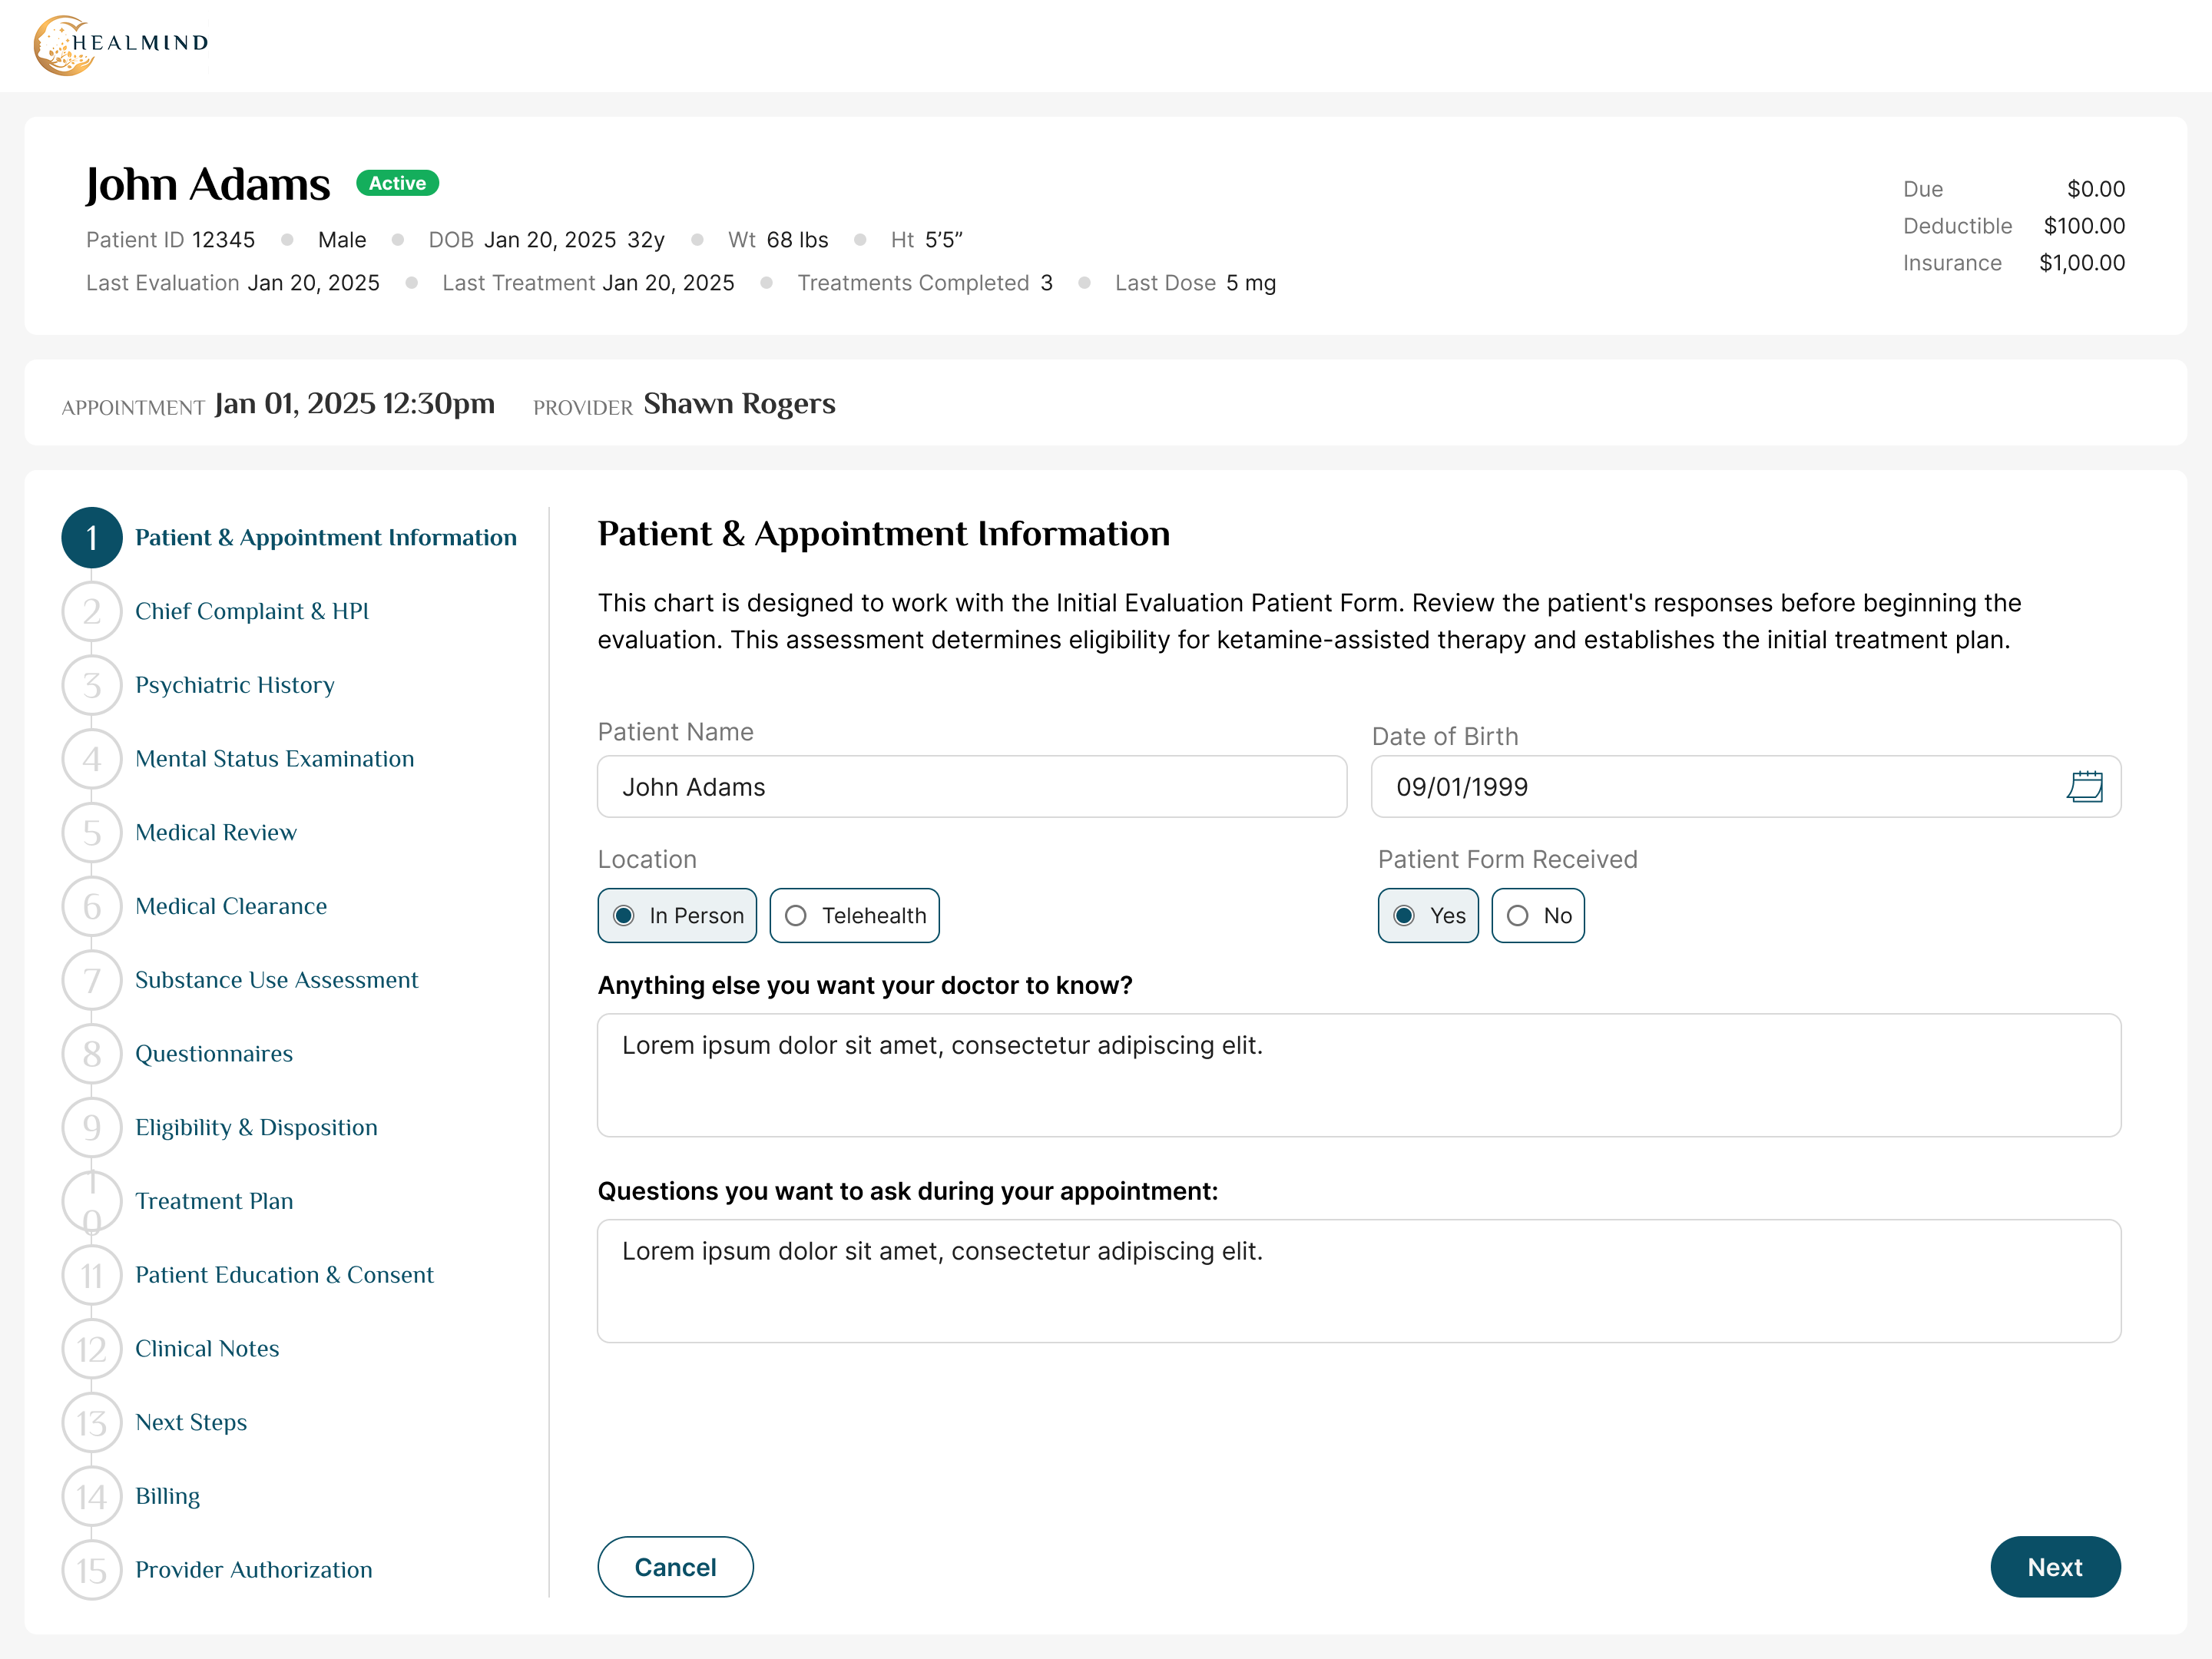Open Mental Status Examination section
The image size is (2212, 1659).
point(275,759)
